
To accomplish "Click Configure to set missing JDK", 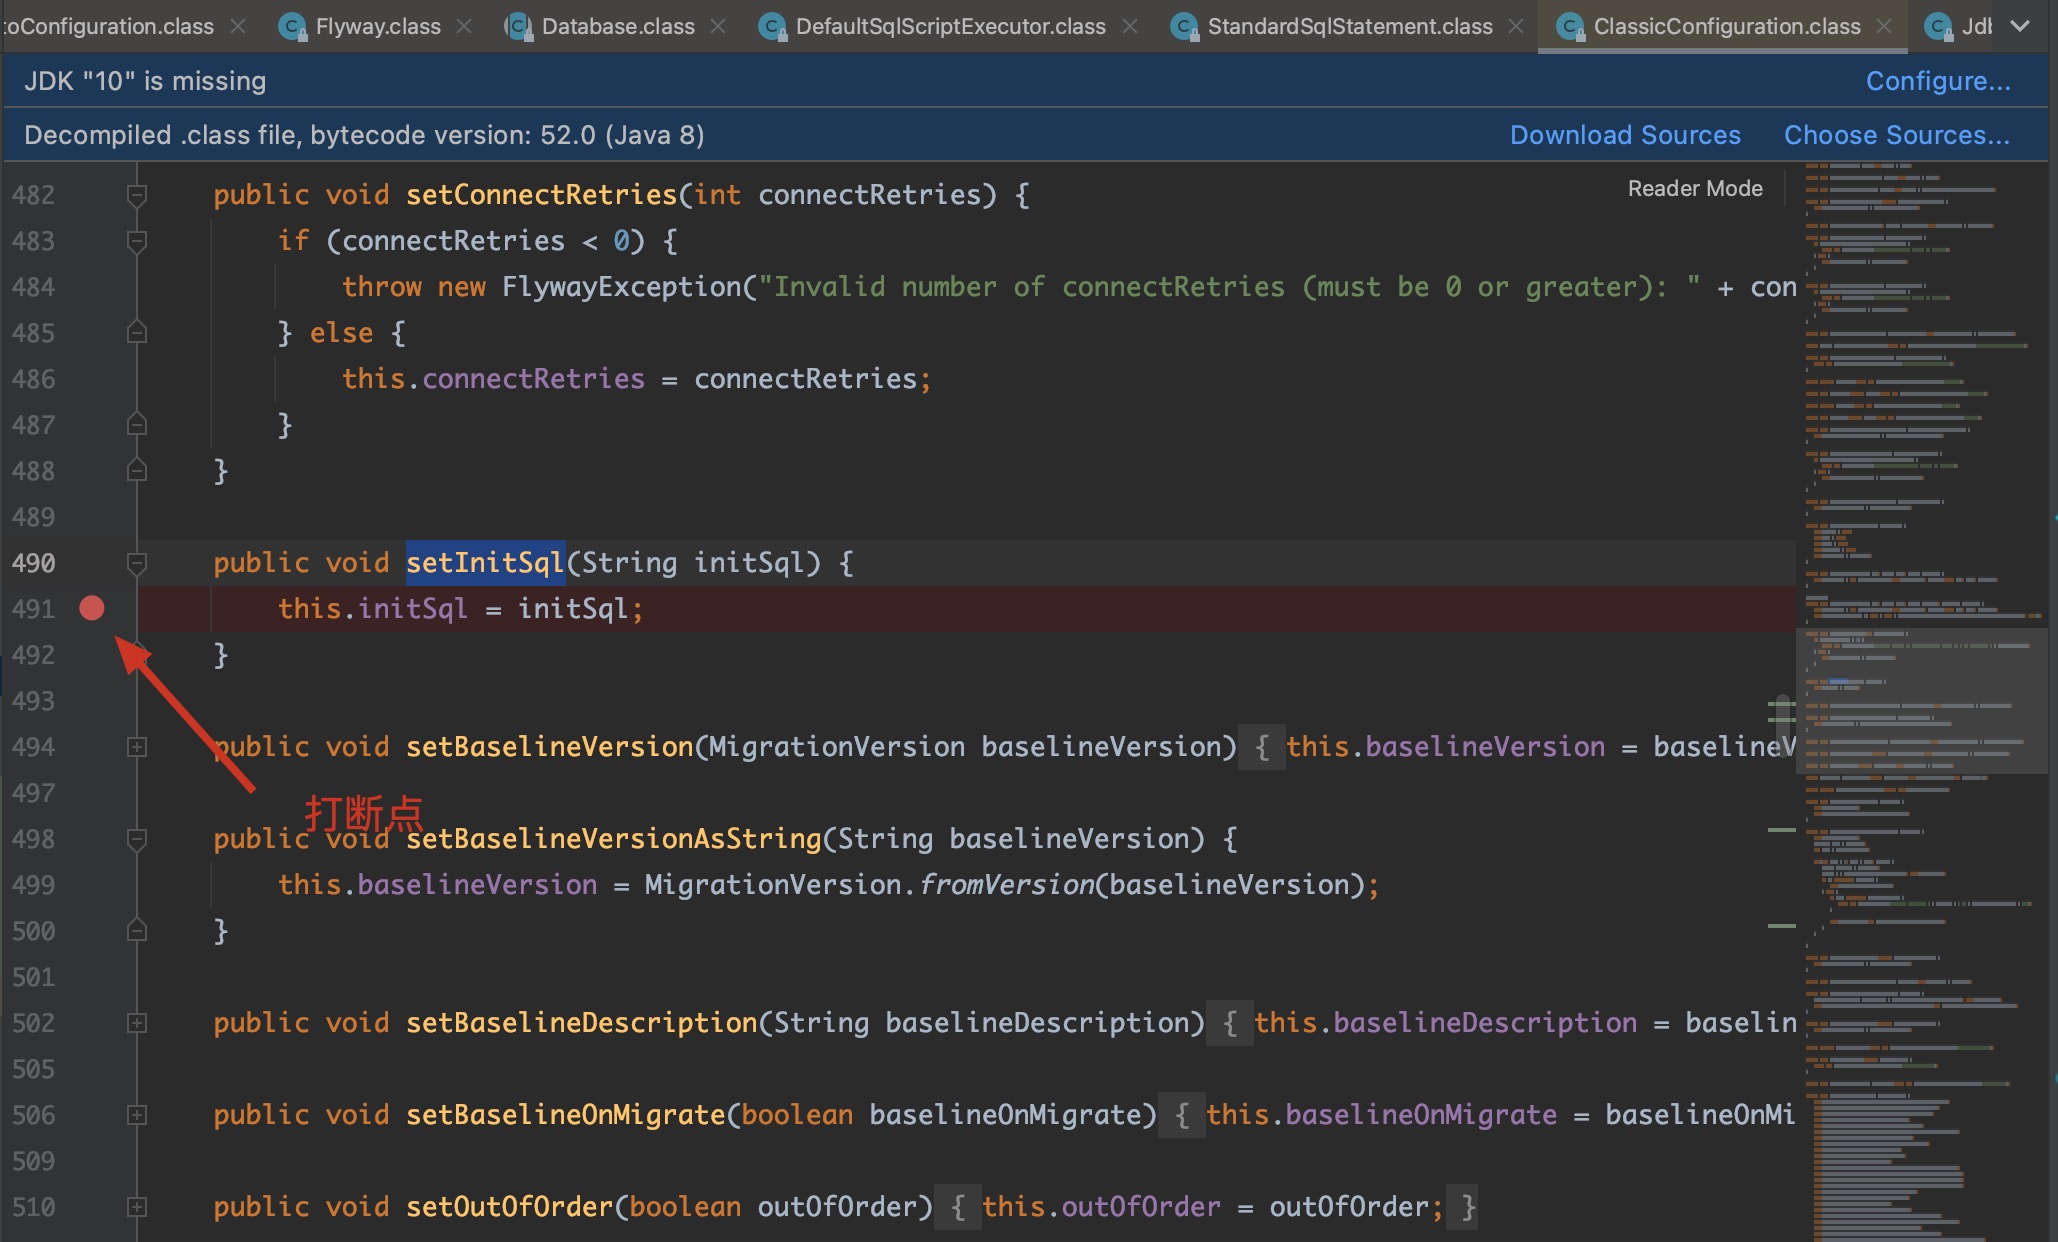I will (1937, 81).
